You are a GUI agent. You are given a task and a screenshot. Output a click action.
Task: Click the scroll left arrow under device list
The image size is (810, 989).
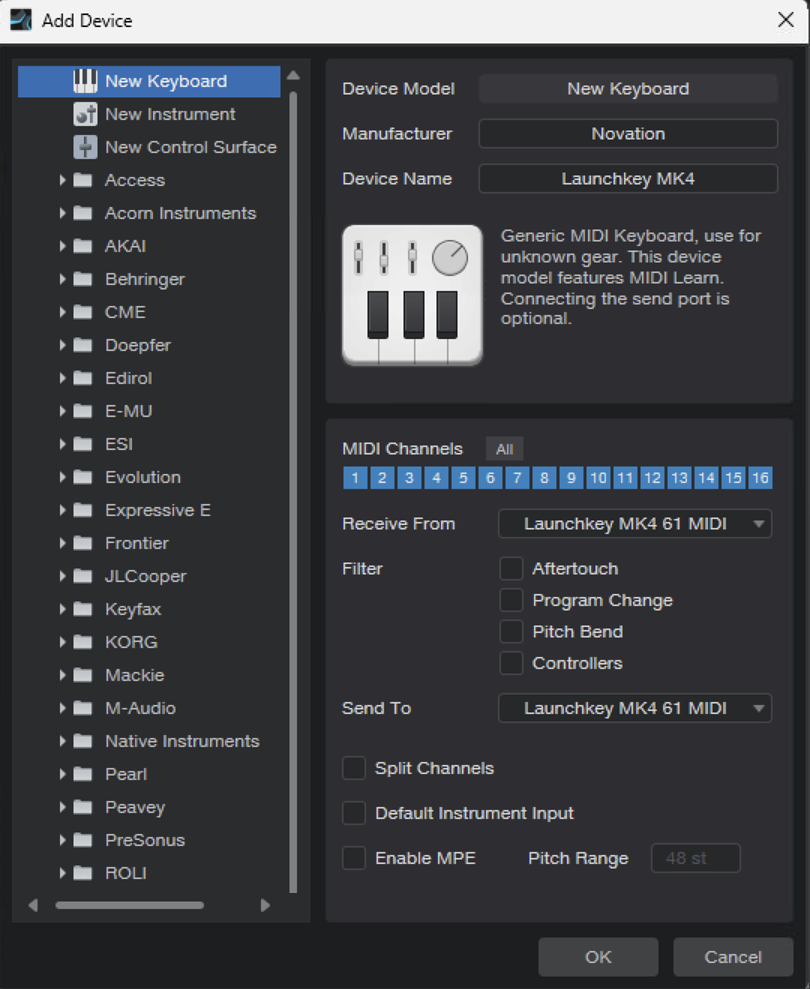click(x=33, y=905)
